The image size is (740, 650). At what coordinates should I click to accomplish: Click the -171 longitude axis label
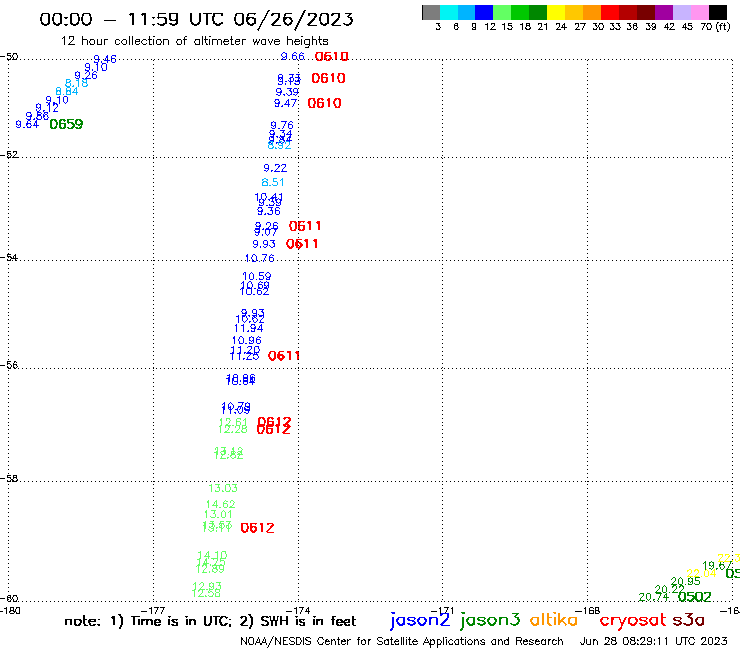pos(442,611)
